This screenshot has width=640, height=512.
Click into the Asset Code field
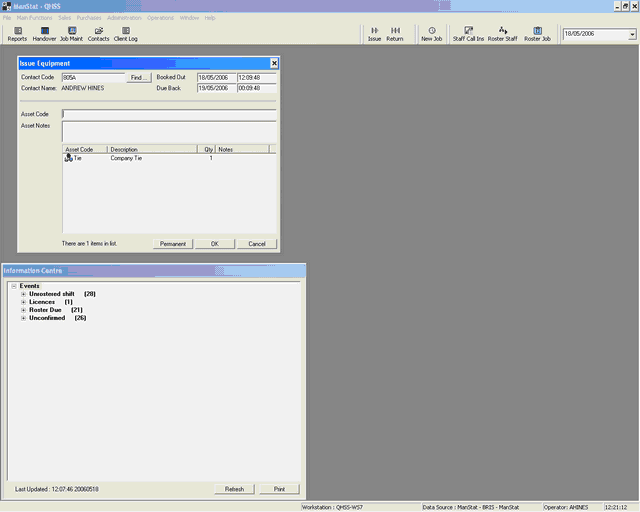coord(168,114)
